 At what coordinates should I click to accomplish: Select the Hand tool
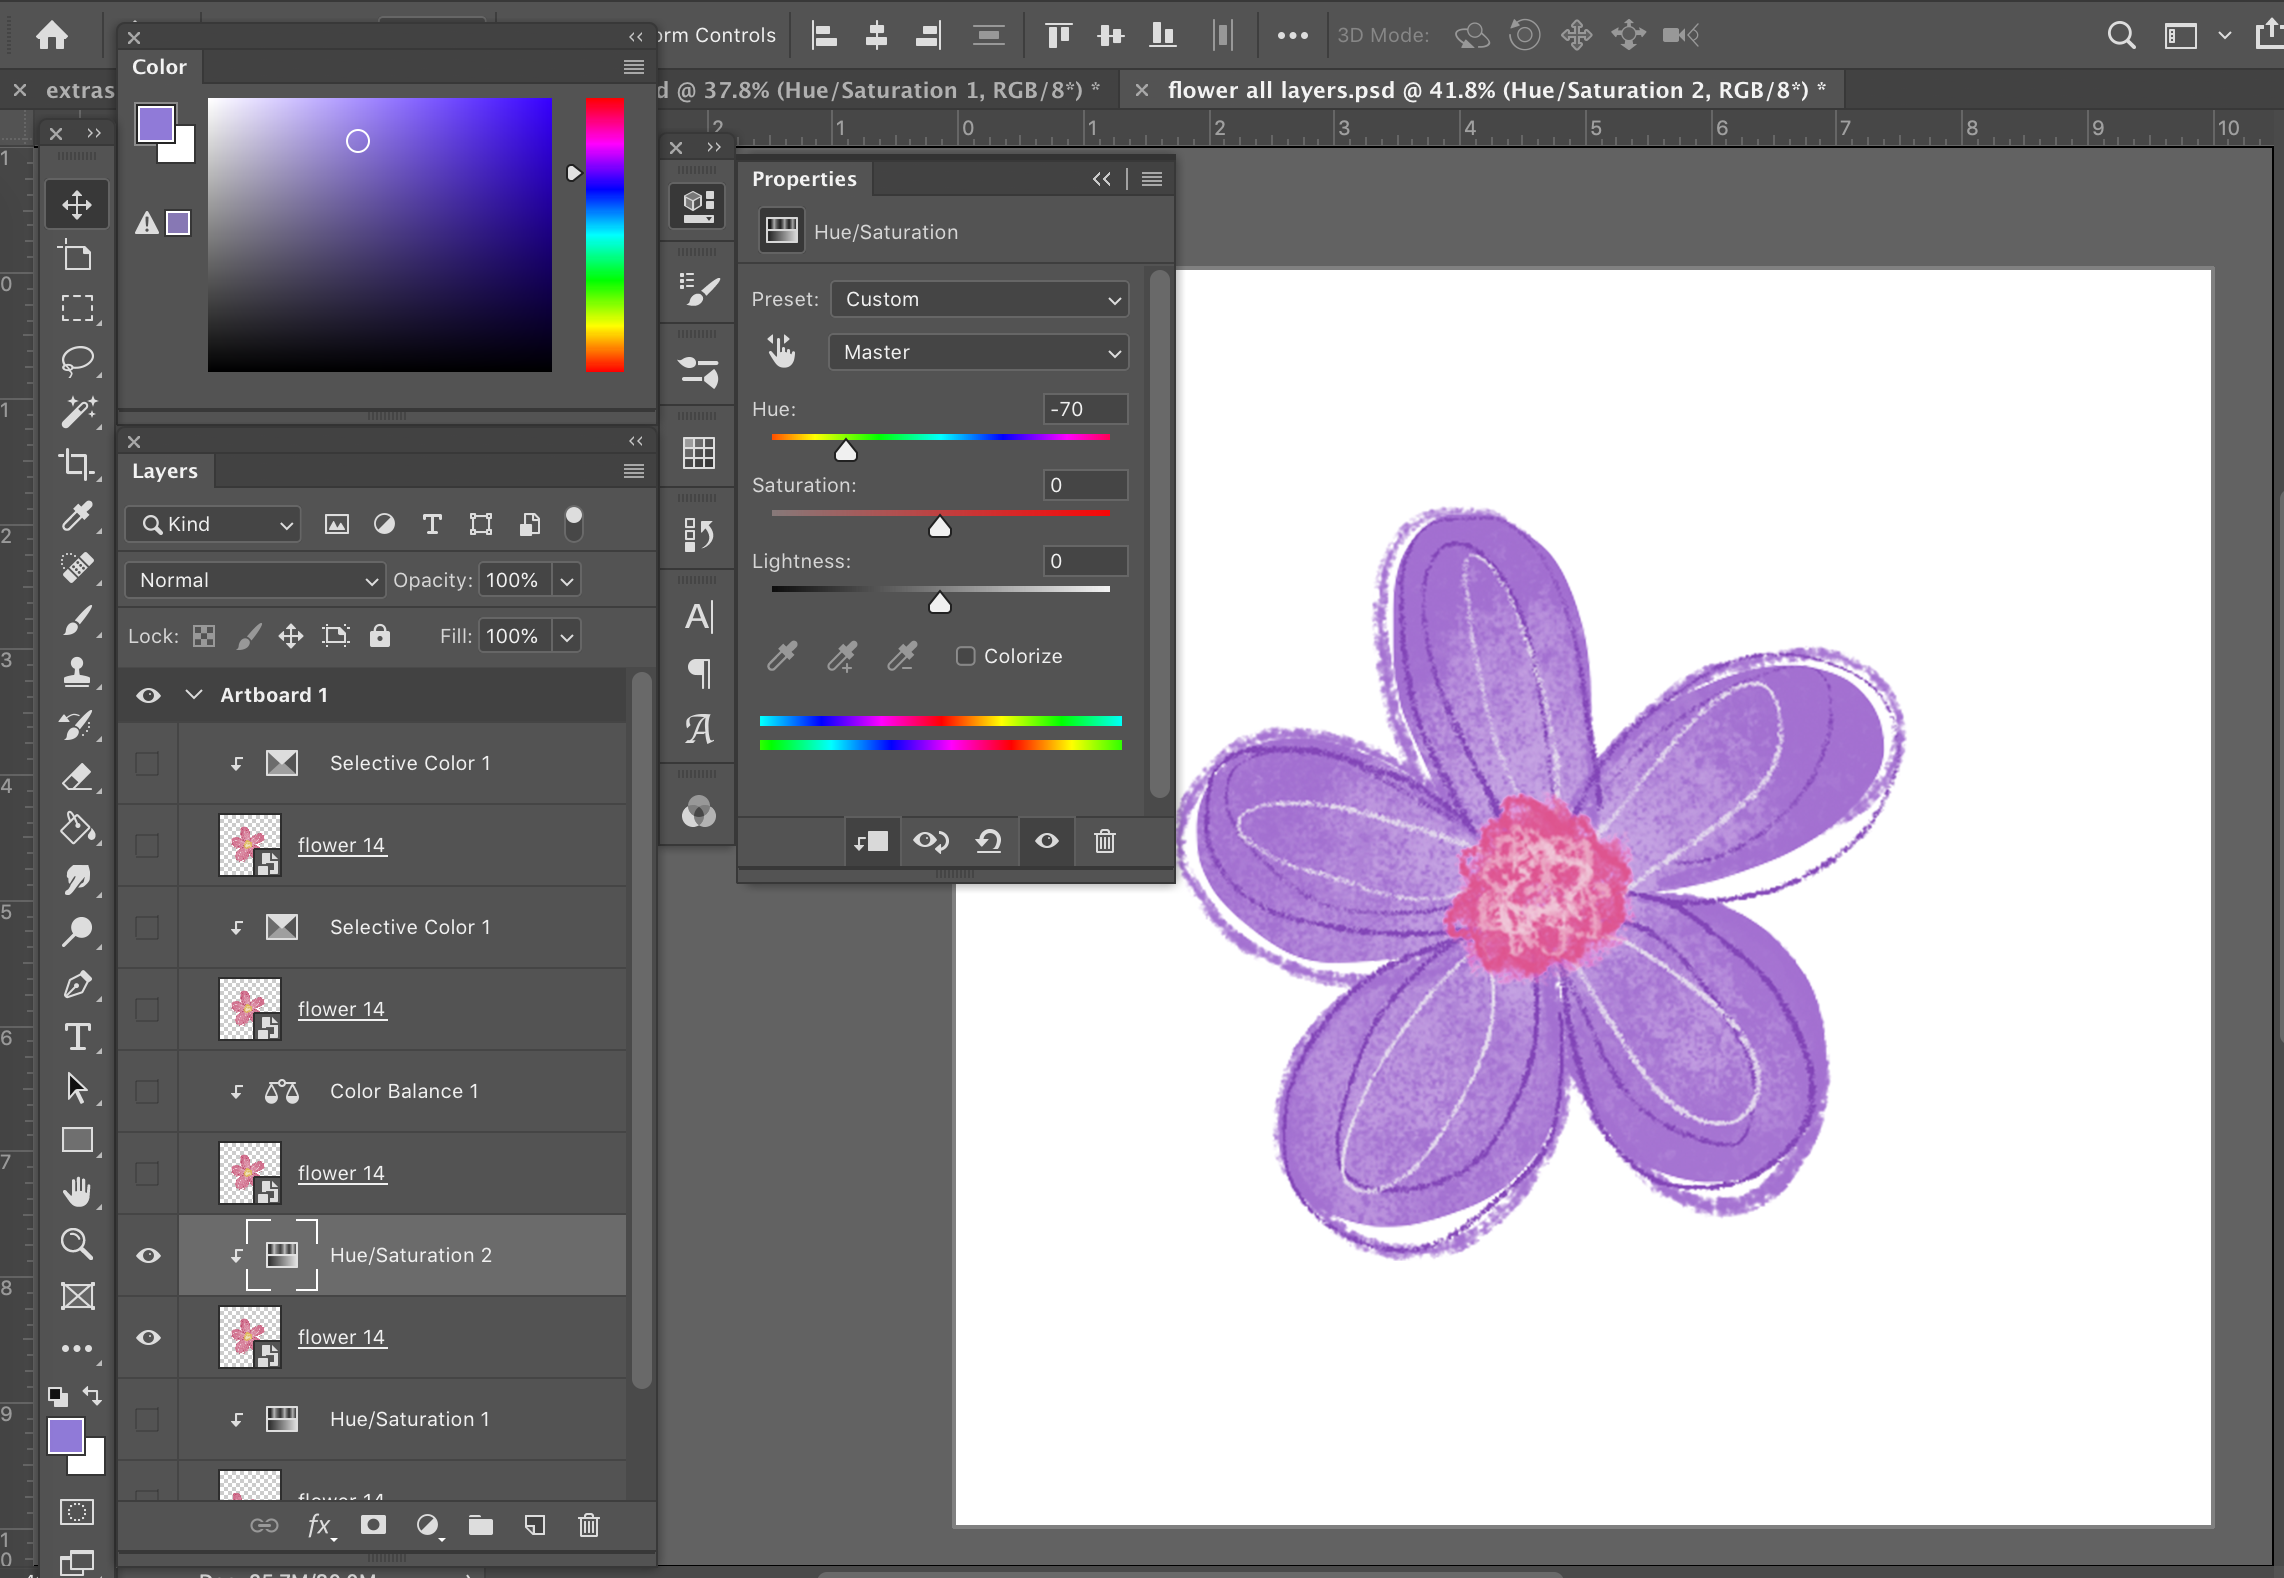pos(77,1192)
